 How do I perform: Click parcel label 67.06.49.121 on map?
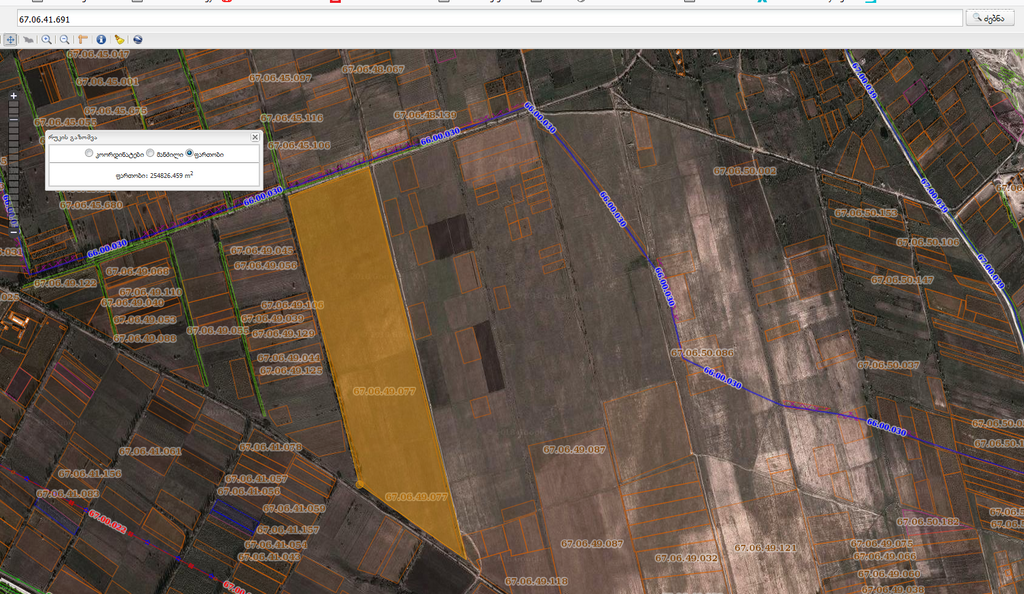pos(765,547)
